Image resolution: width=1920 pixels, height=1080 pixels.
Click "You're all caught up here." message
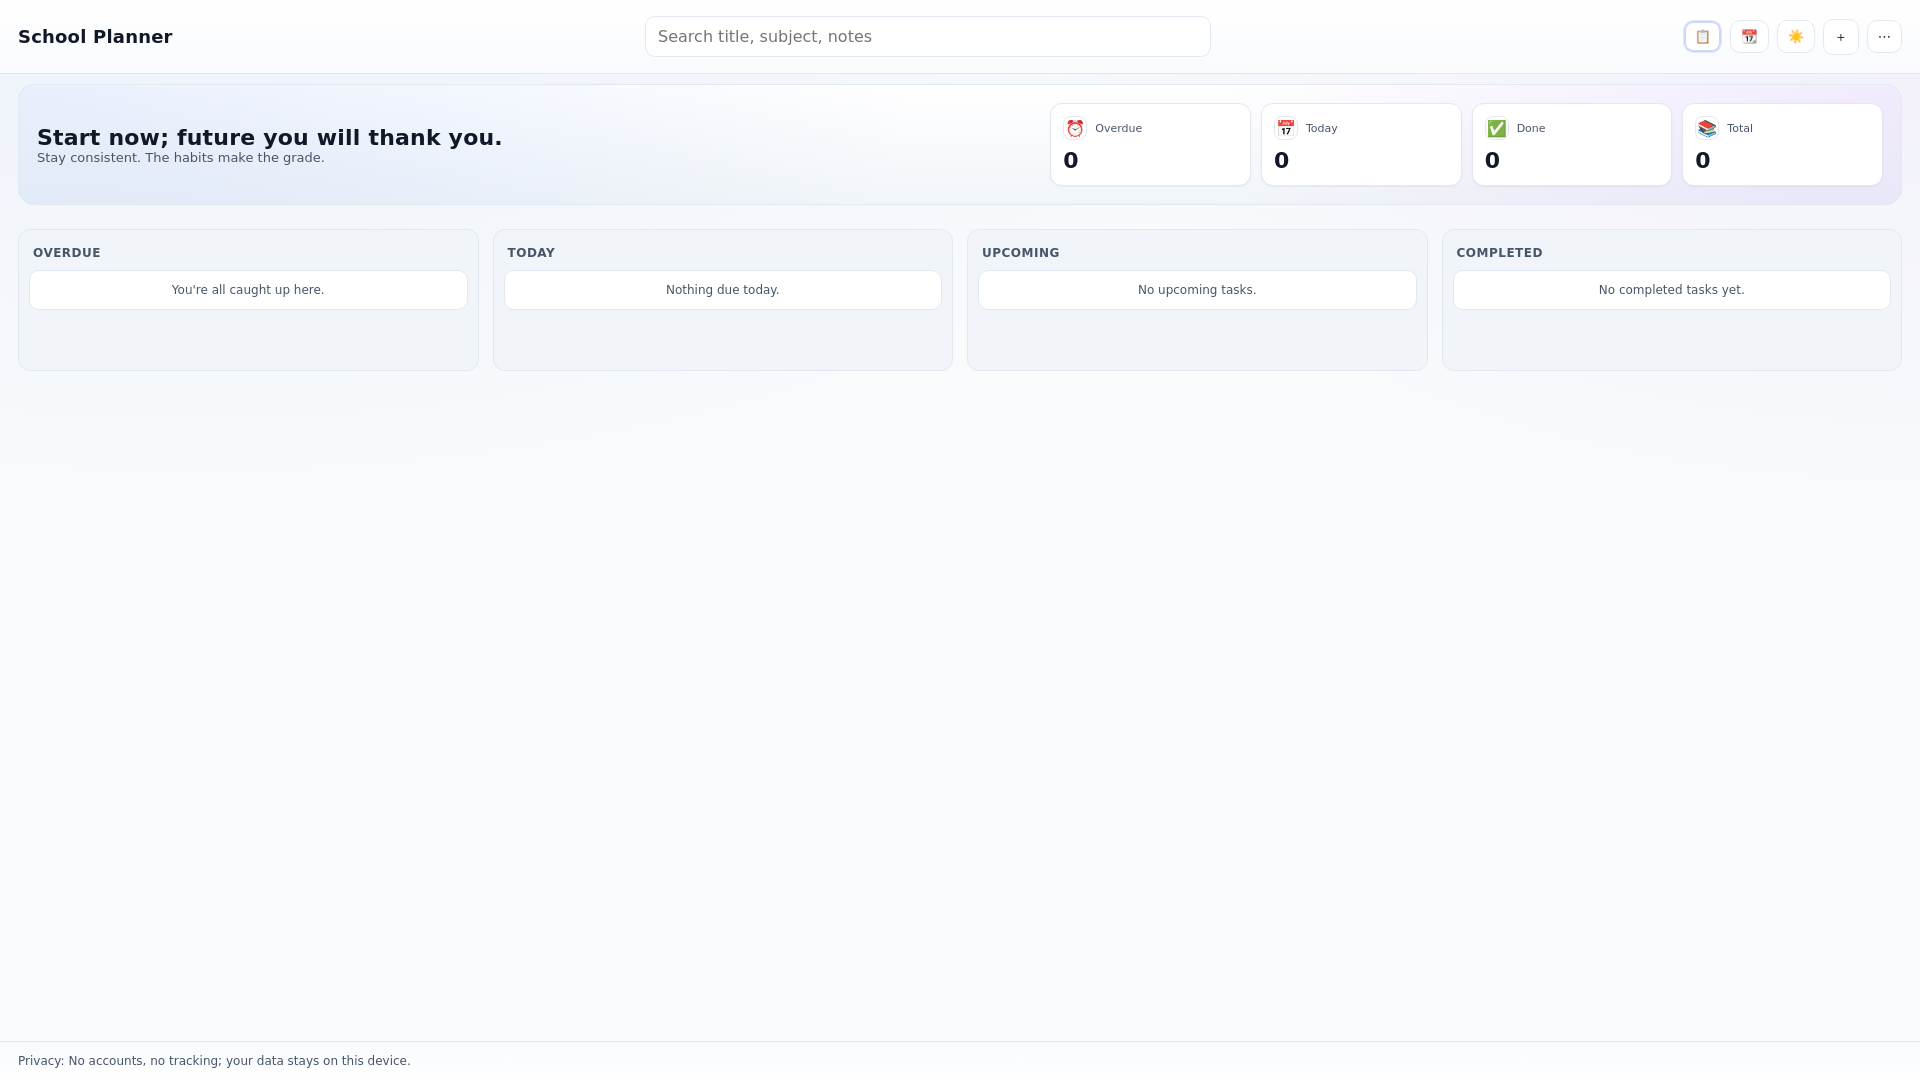248,290
